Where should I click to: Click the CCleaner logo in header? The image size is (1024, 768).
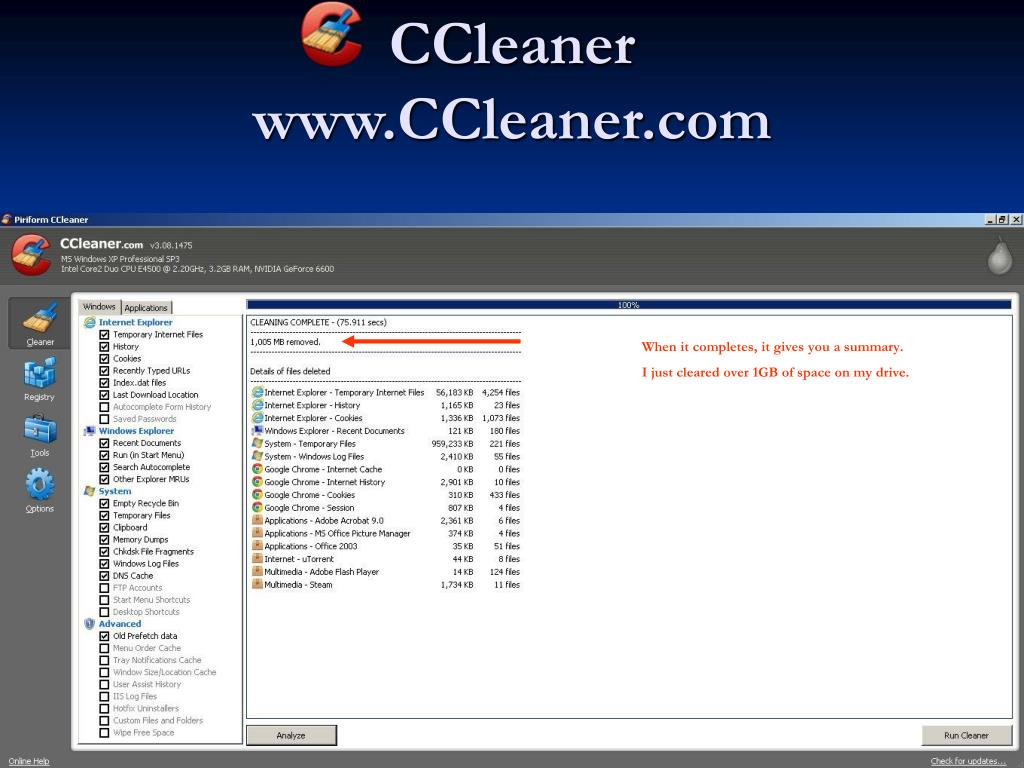[x=31, y=255]
